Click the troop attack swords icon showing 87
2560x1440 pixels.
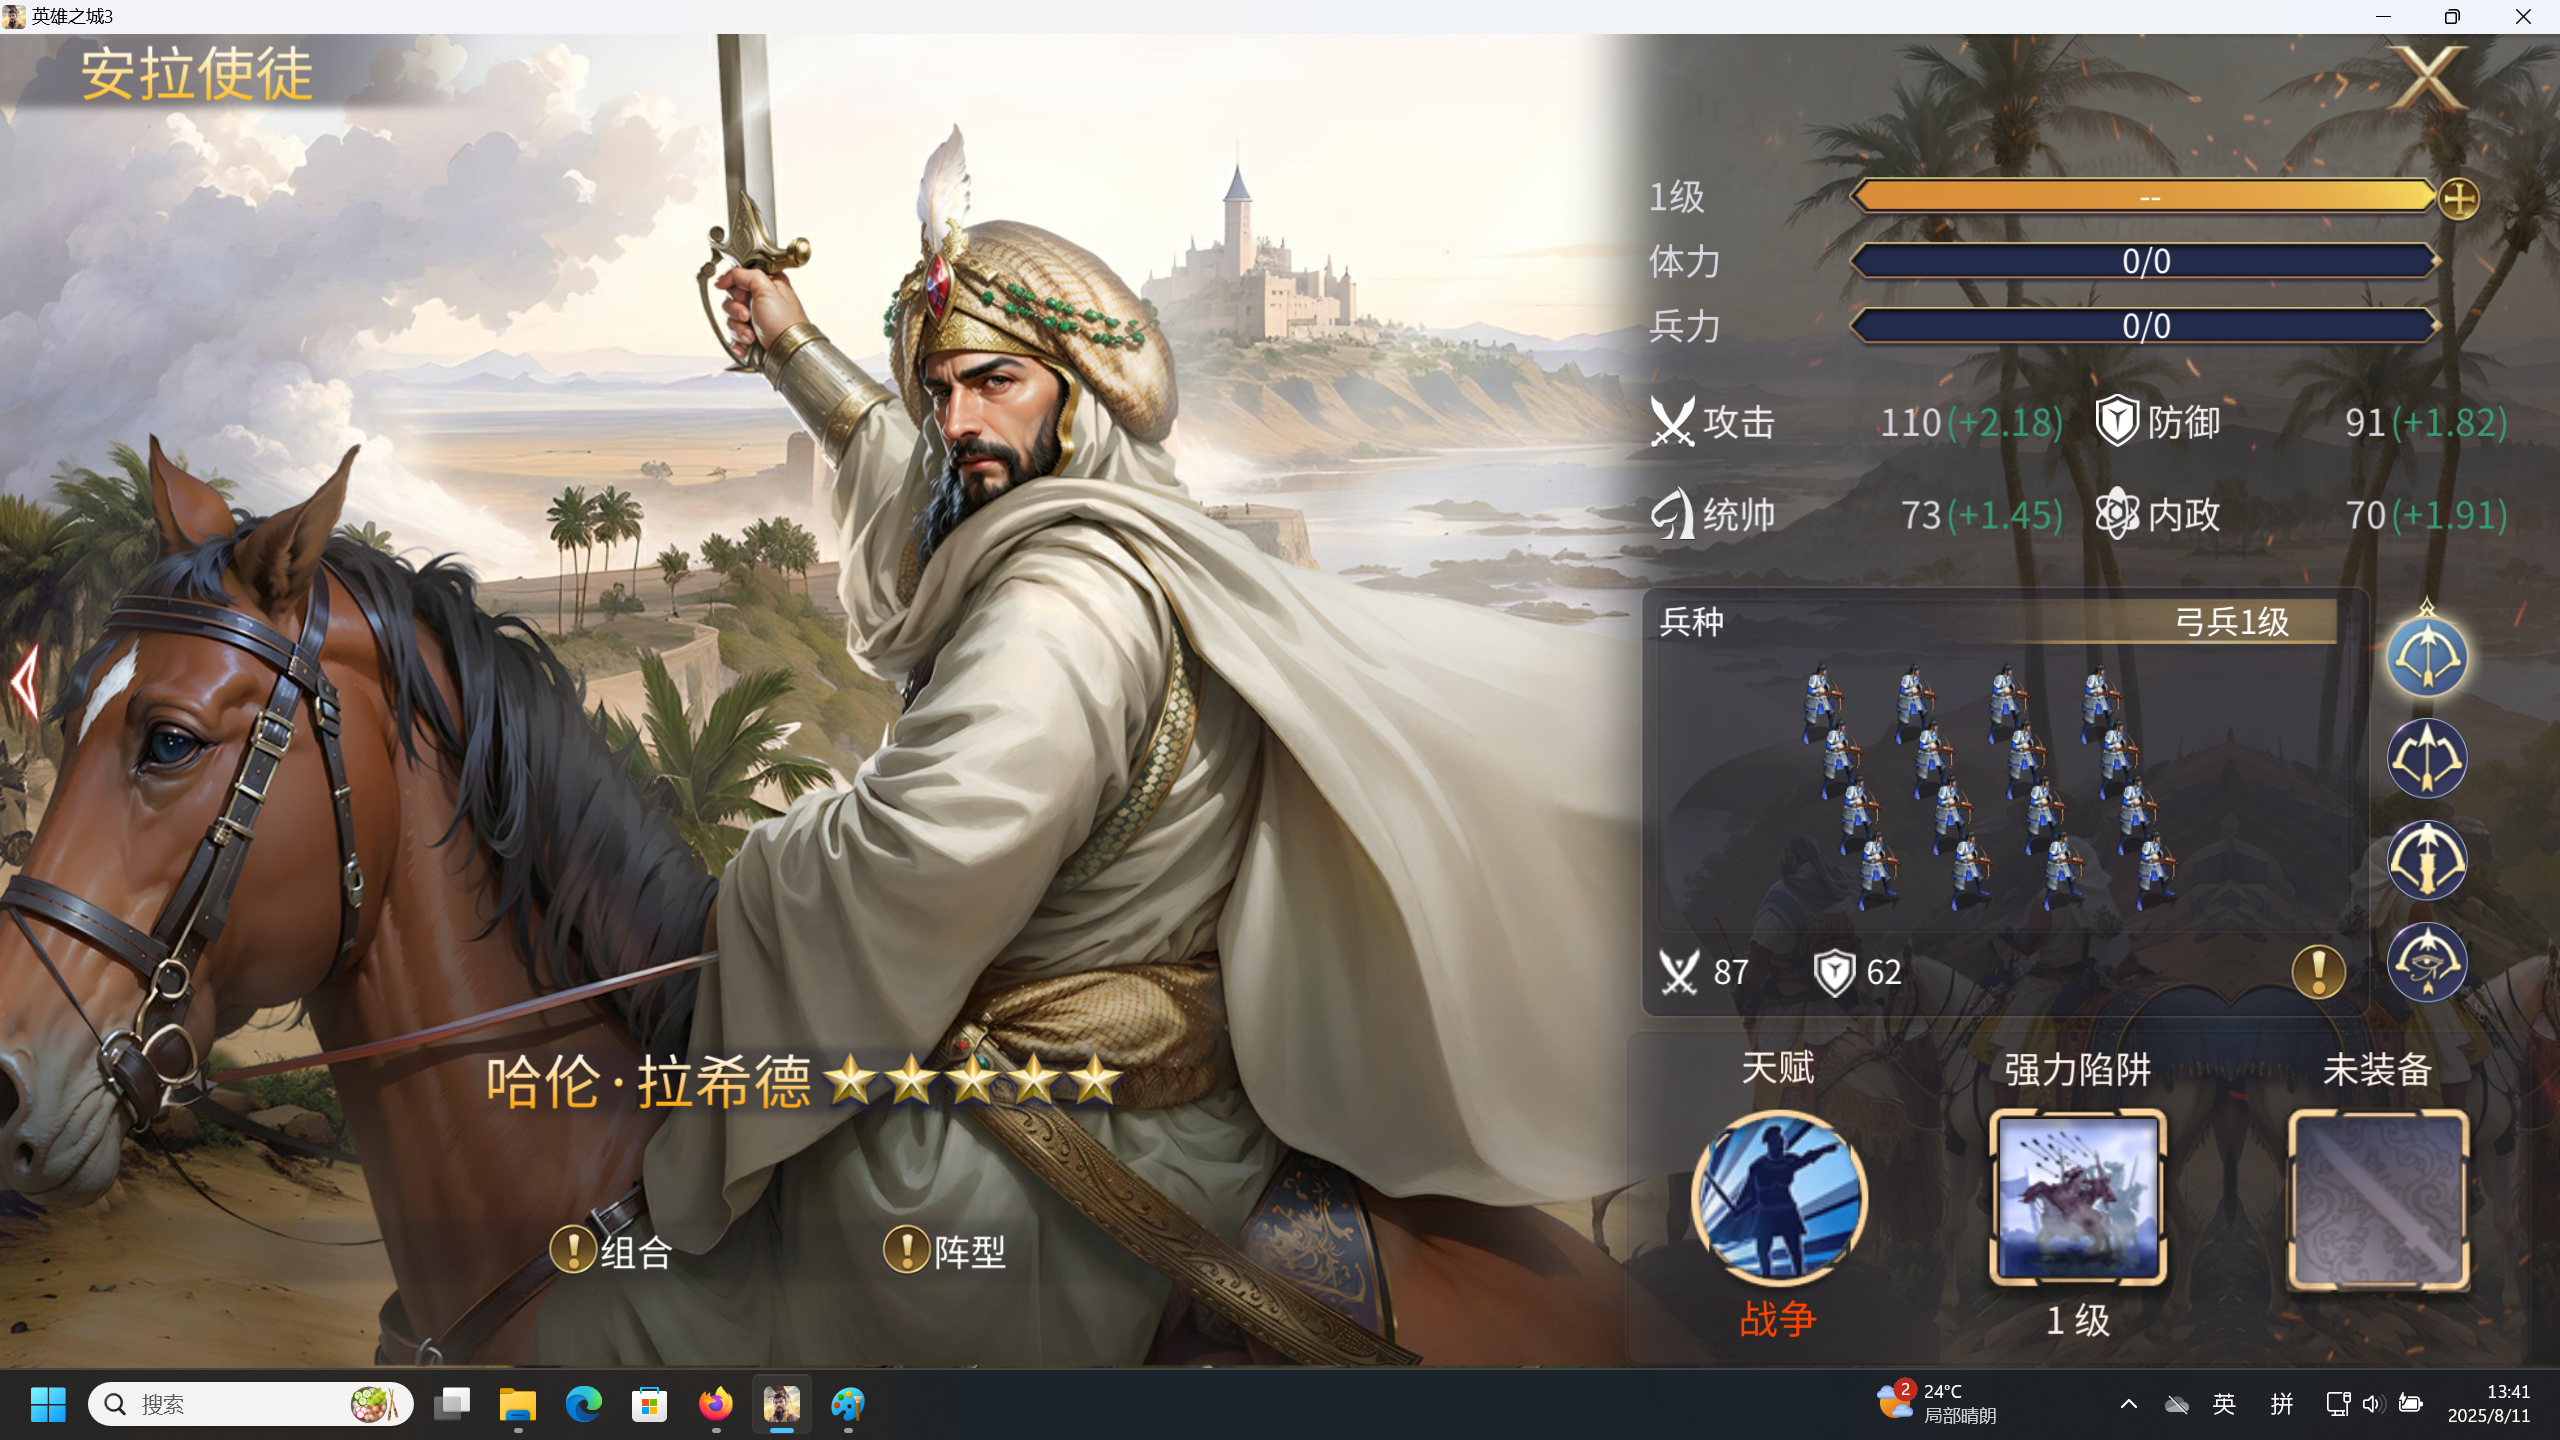click(x=1679, y=972)
